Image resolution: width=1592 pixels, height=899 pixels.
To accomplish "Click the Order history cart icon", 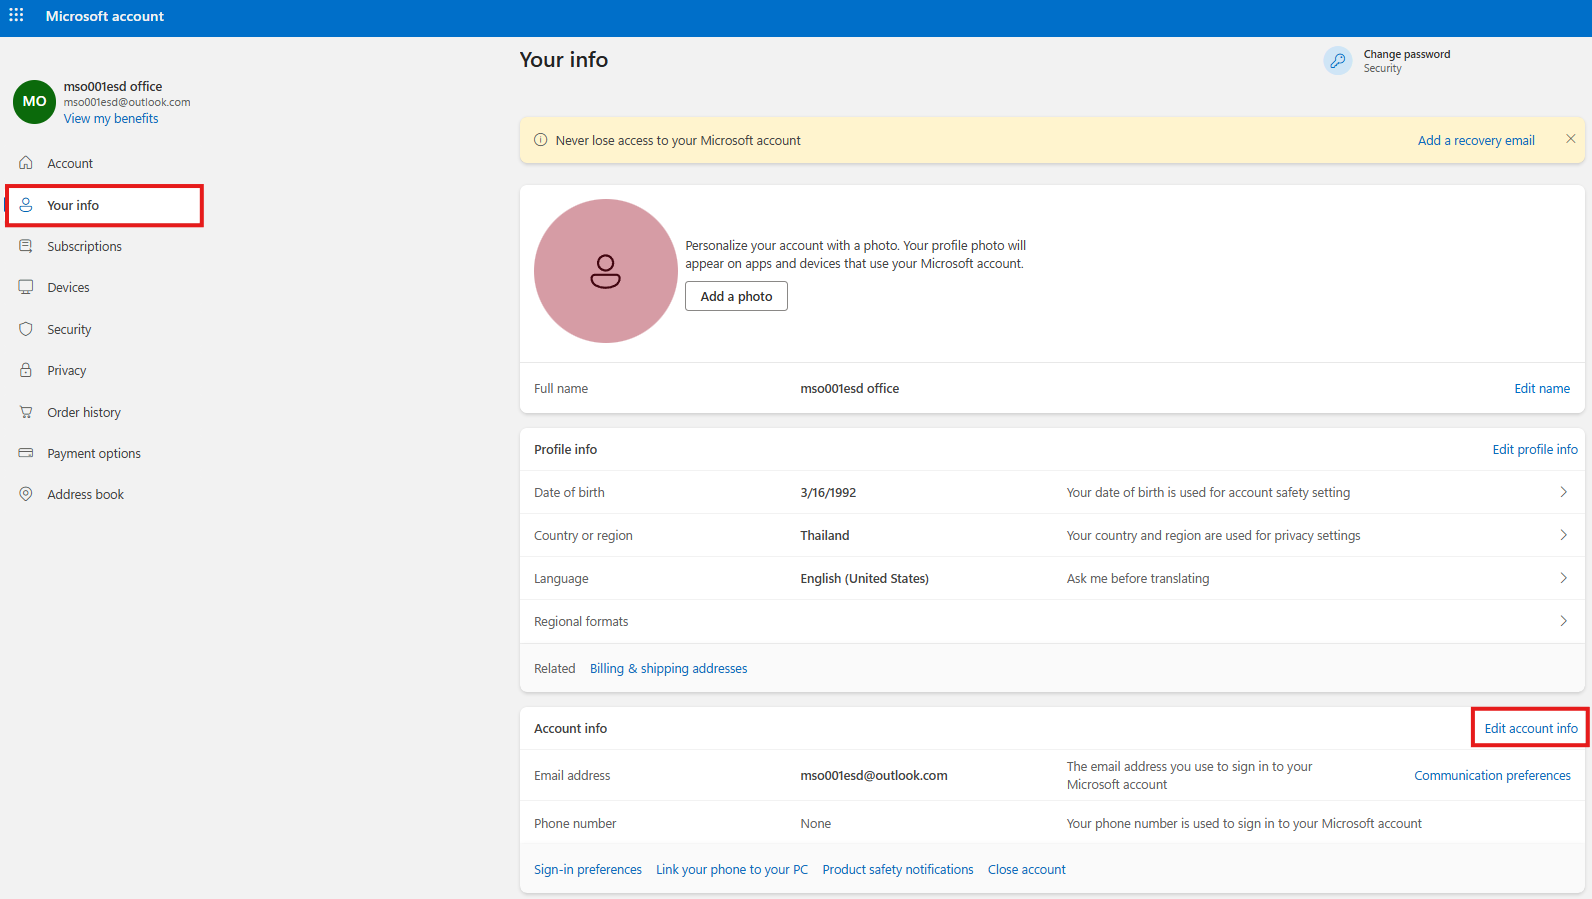I will coord(26,412).
